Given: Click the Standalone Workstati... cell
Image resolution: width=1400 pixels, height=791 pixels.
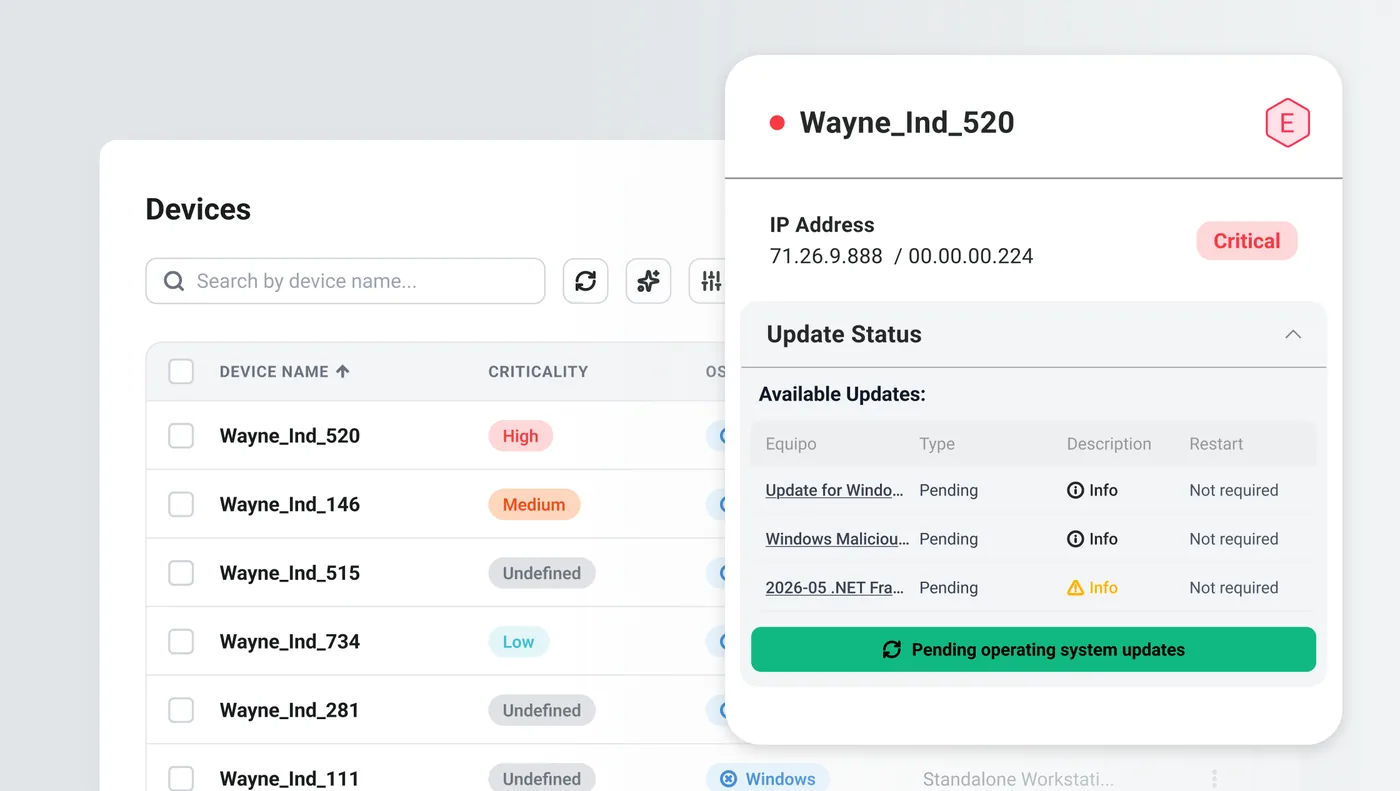Looking at the screenshot, I should [x=1018, y=779].
